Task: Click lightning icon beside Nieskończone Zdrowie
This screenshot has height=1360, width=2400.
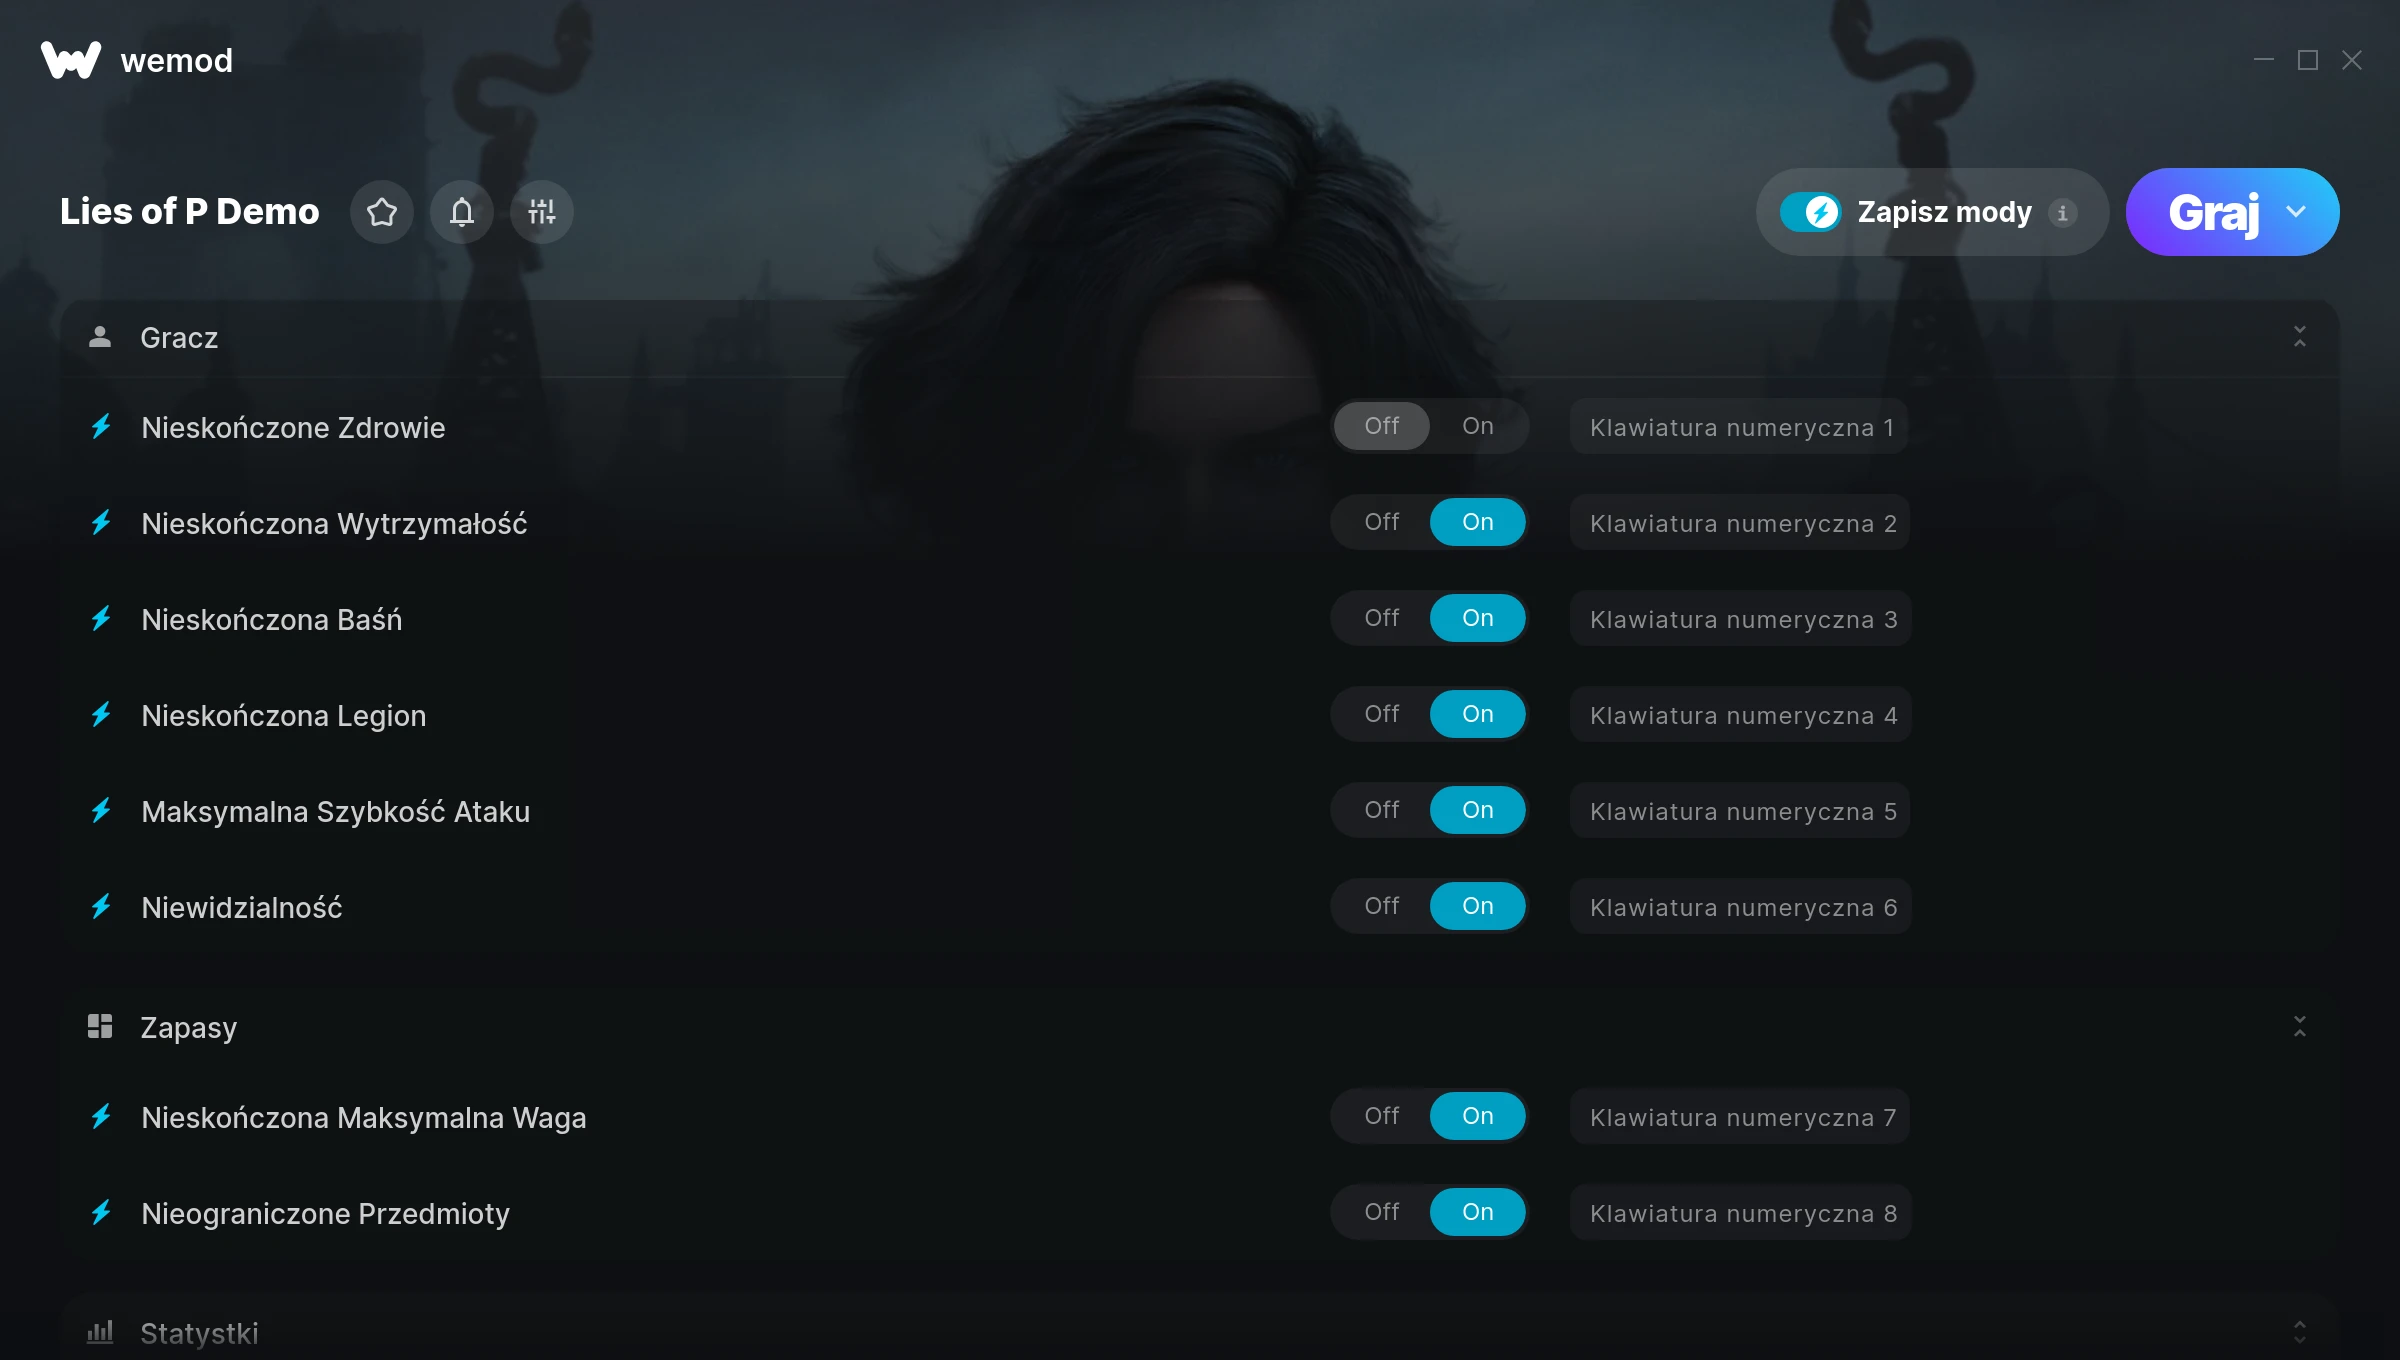Action: click(101, 427)
